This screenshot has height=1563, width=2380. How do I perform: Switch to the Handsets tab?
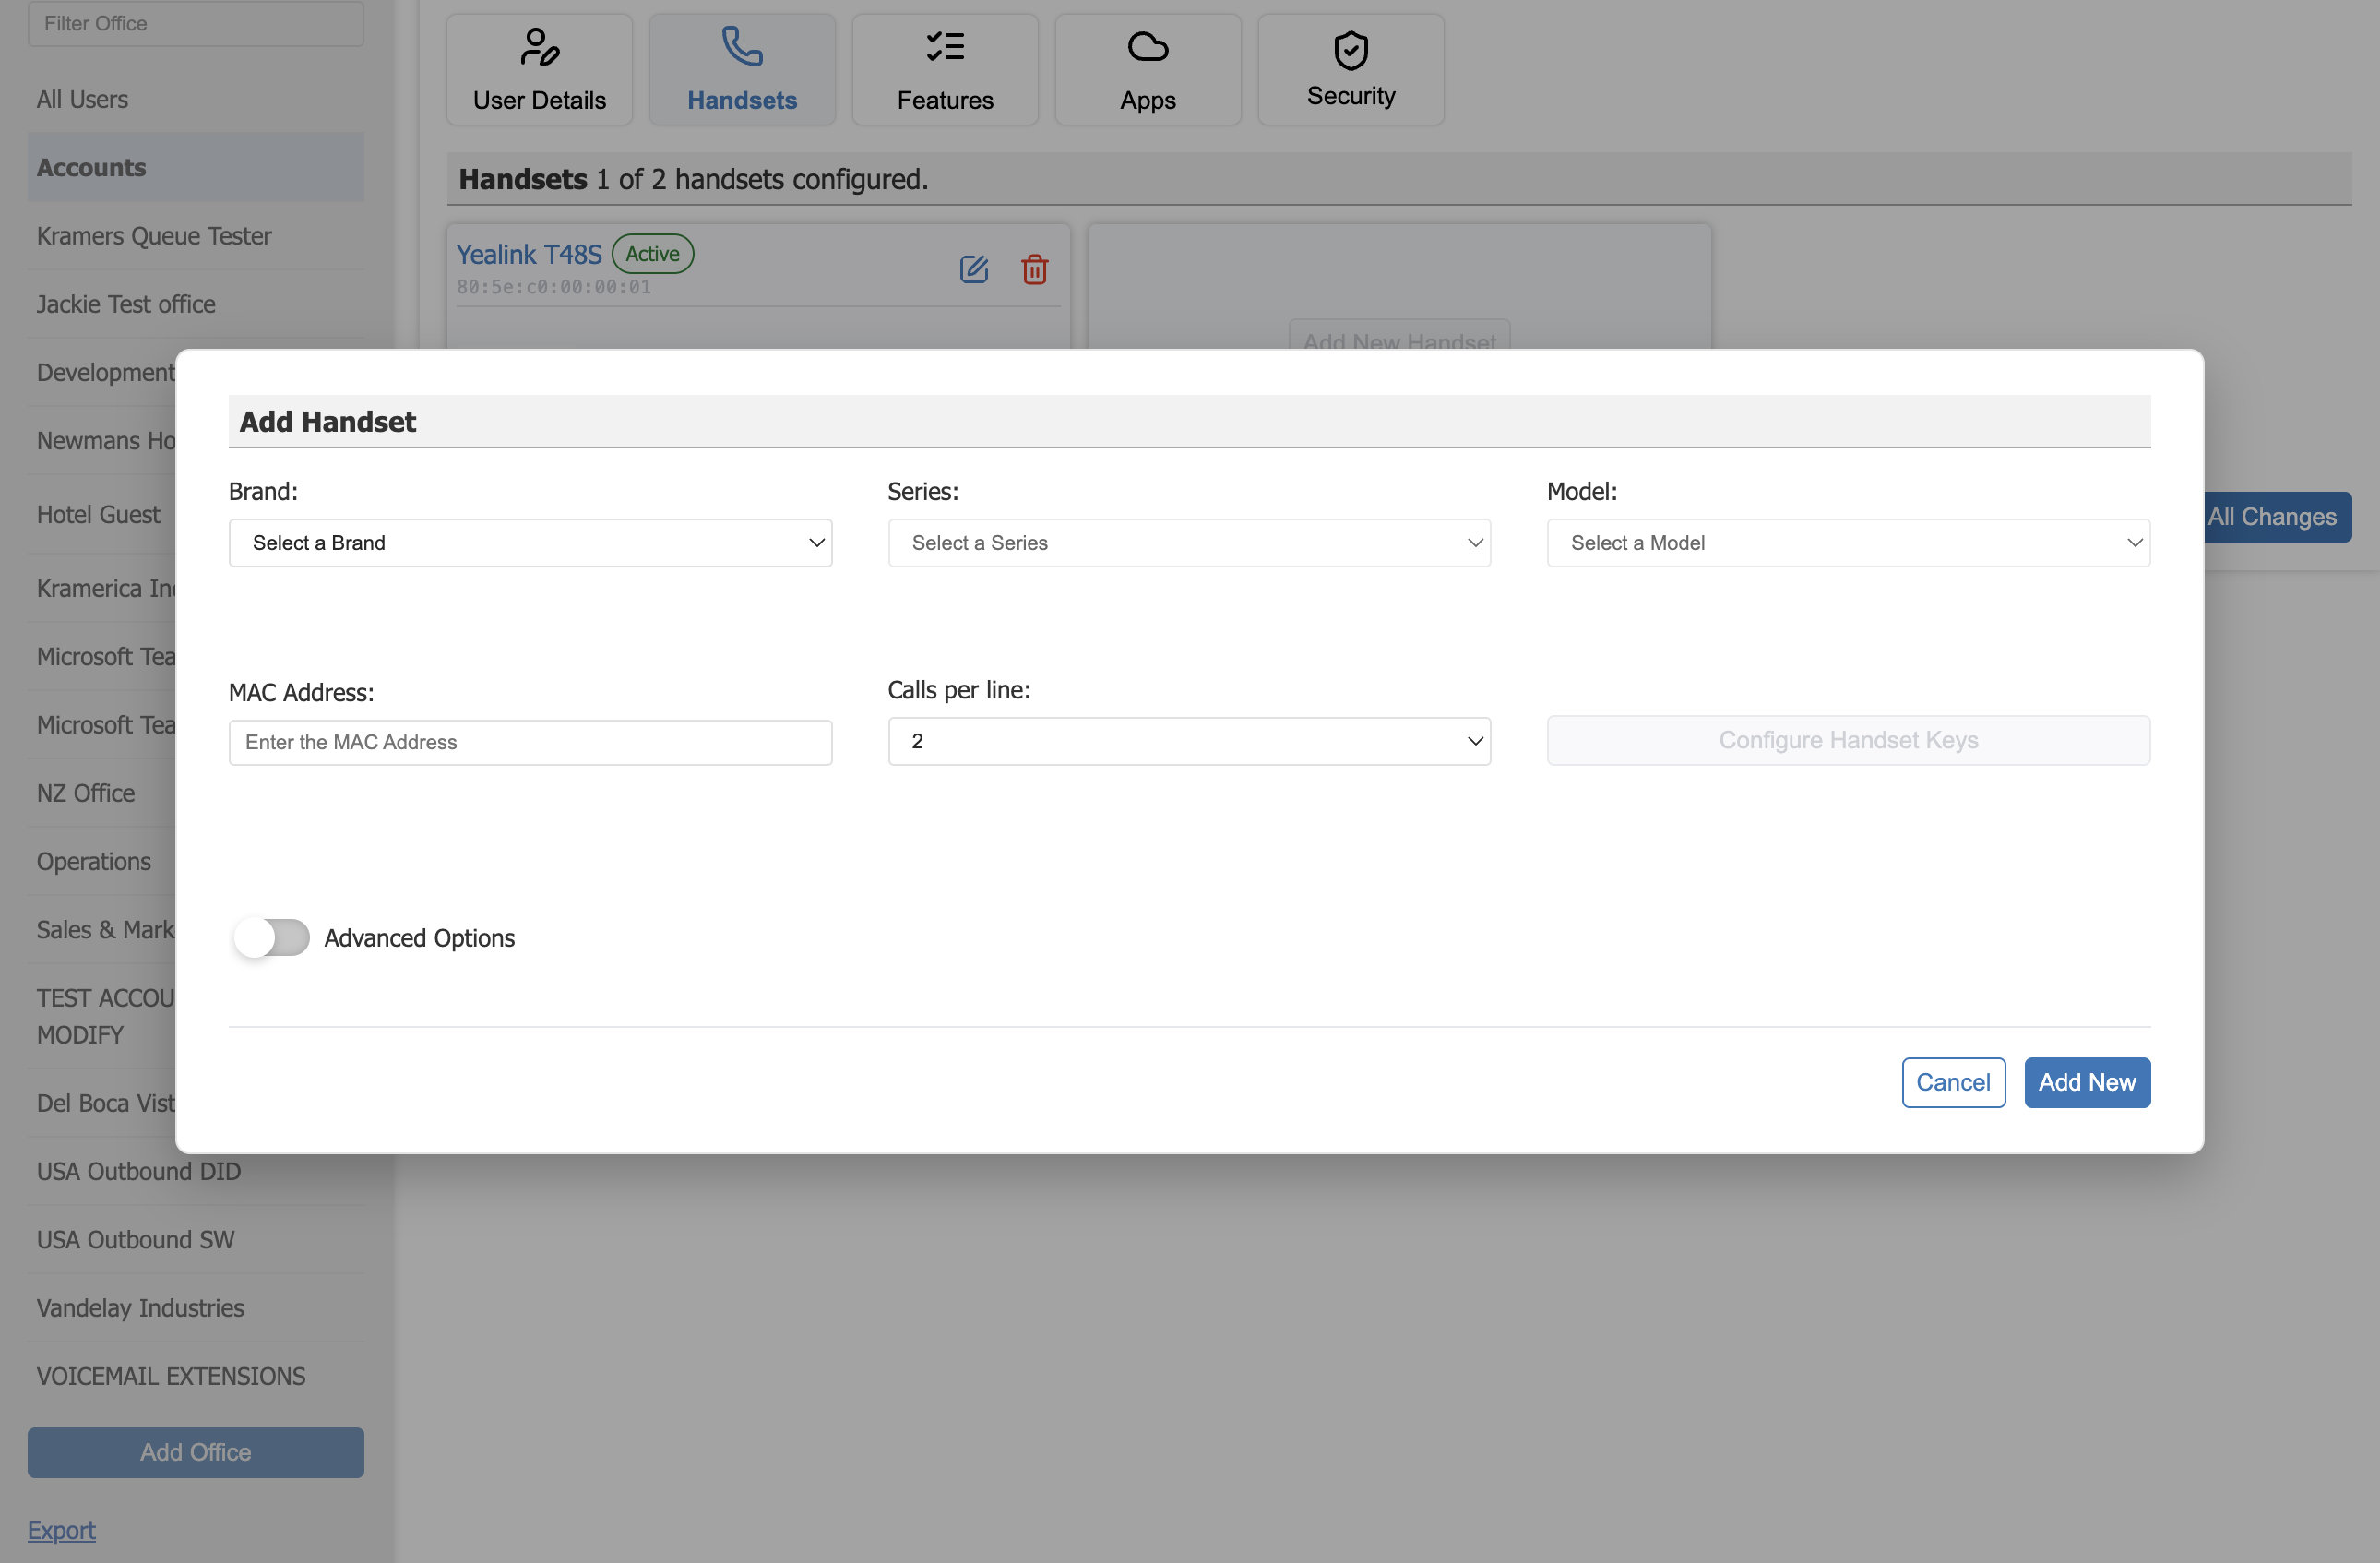tap(742, 70)
